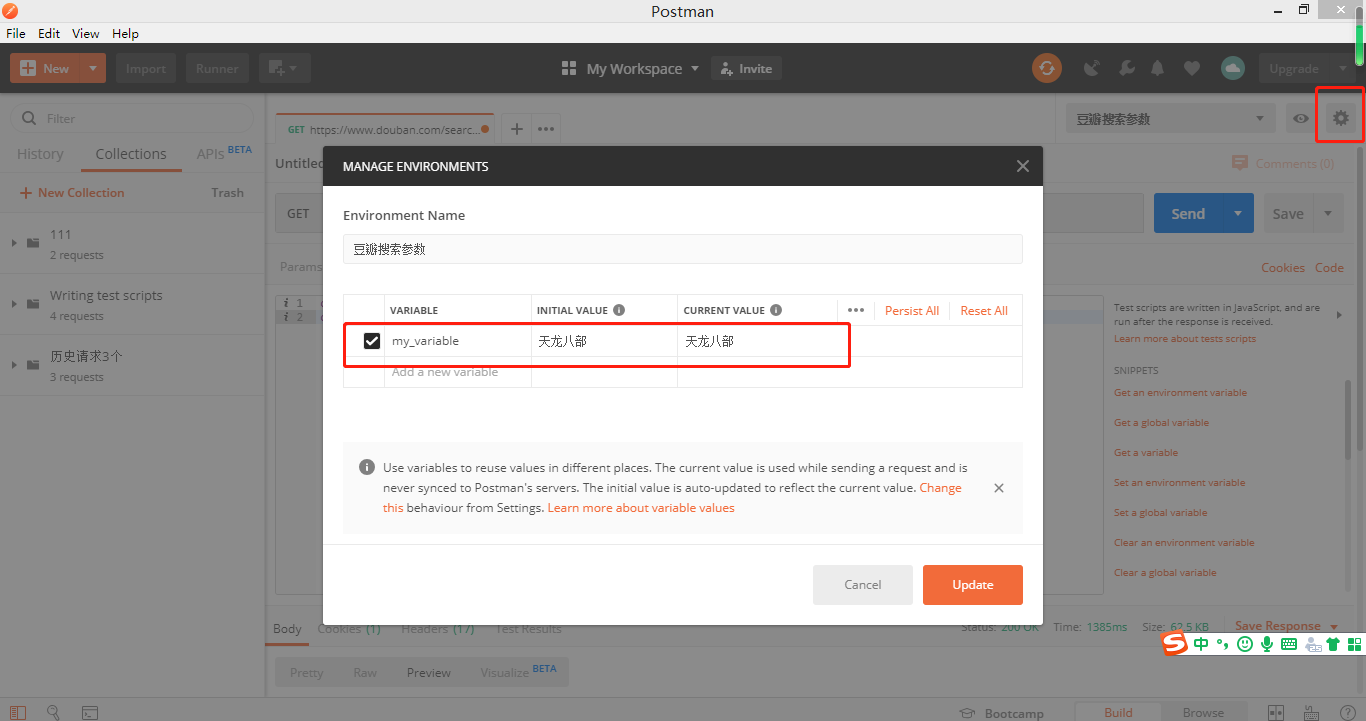
Task: Edit the Environment Name field
Action: tap(682, 249)
